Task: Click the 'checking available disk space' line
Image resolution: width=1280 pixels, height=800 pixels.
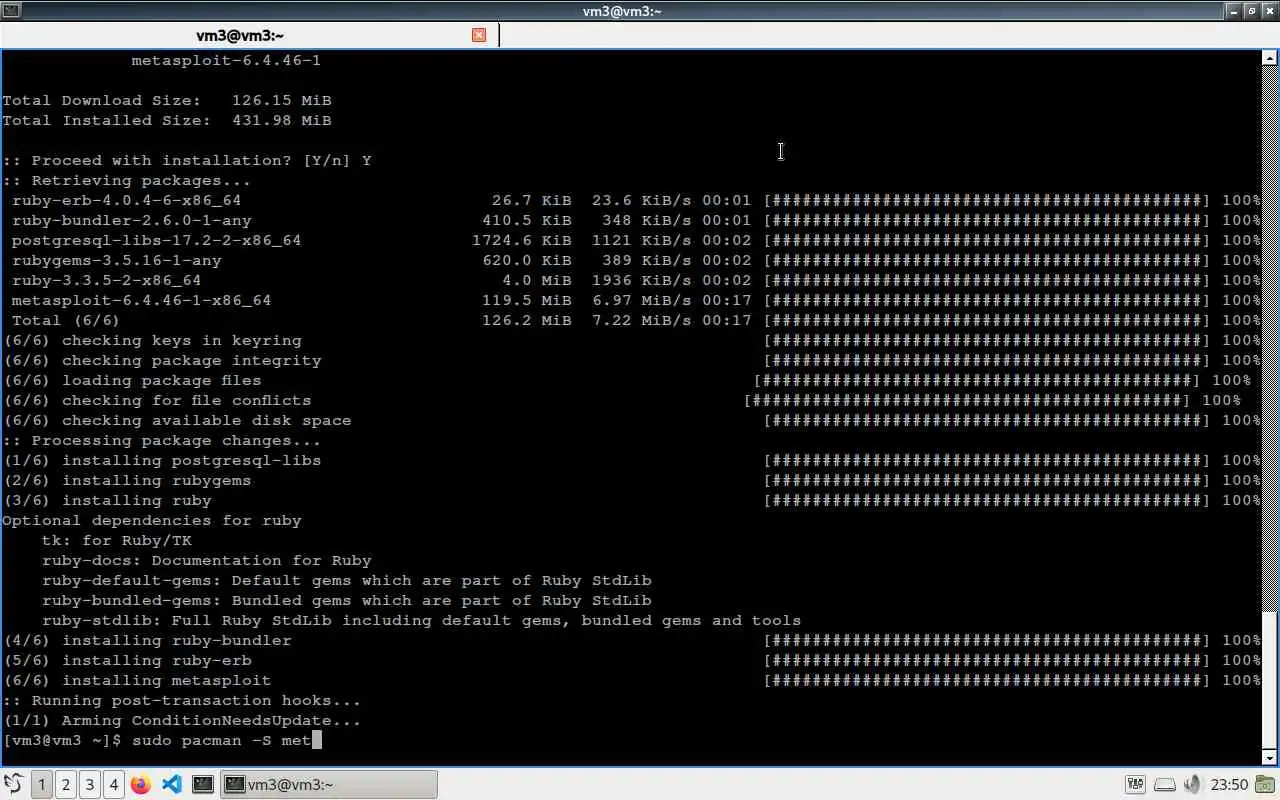Action: point(632,420)
